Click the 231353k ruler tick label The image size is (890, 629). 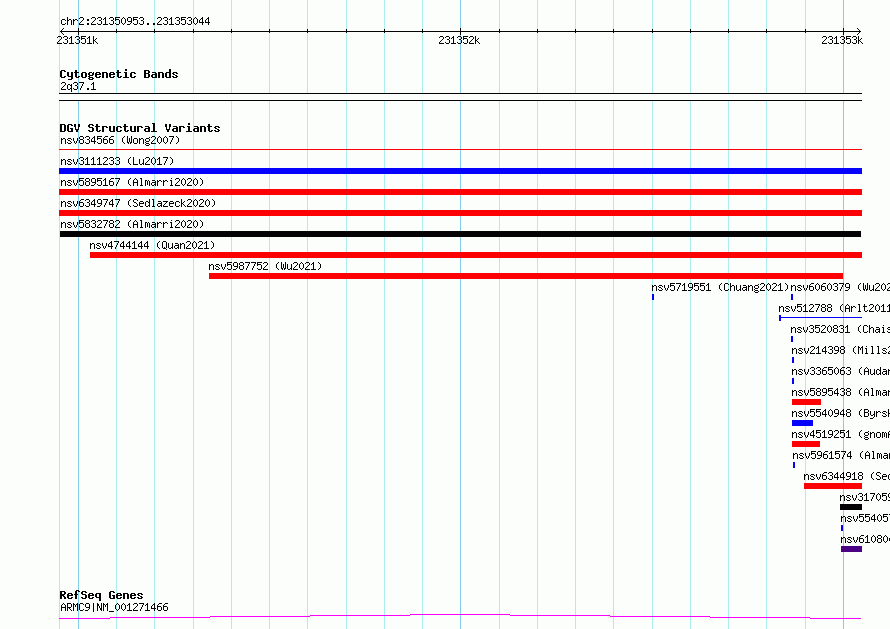point(842,40)
